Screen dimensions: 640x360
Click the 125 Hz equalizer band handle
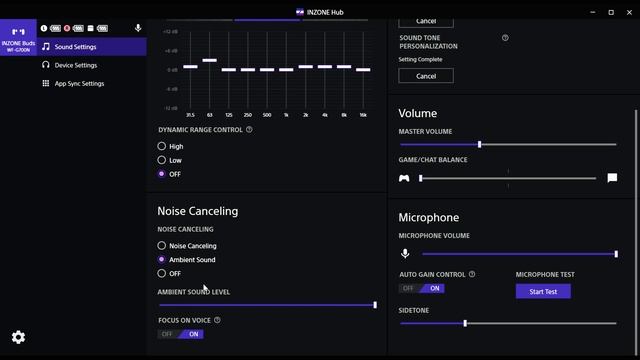pyautogui.click(x=229, y=70)
